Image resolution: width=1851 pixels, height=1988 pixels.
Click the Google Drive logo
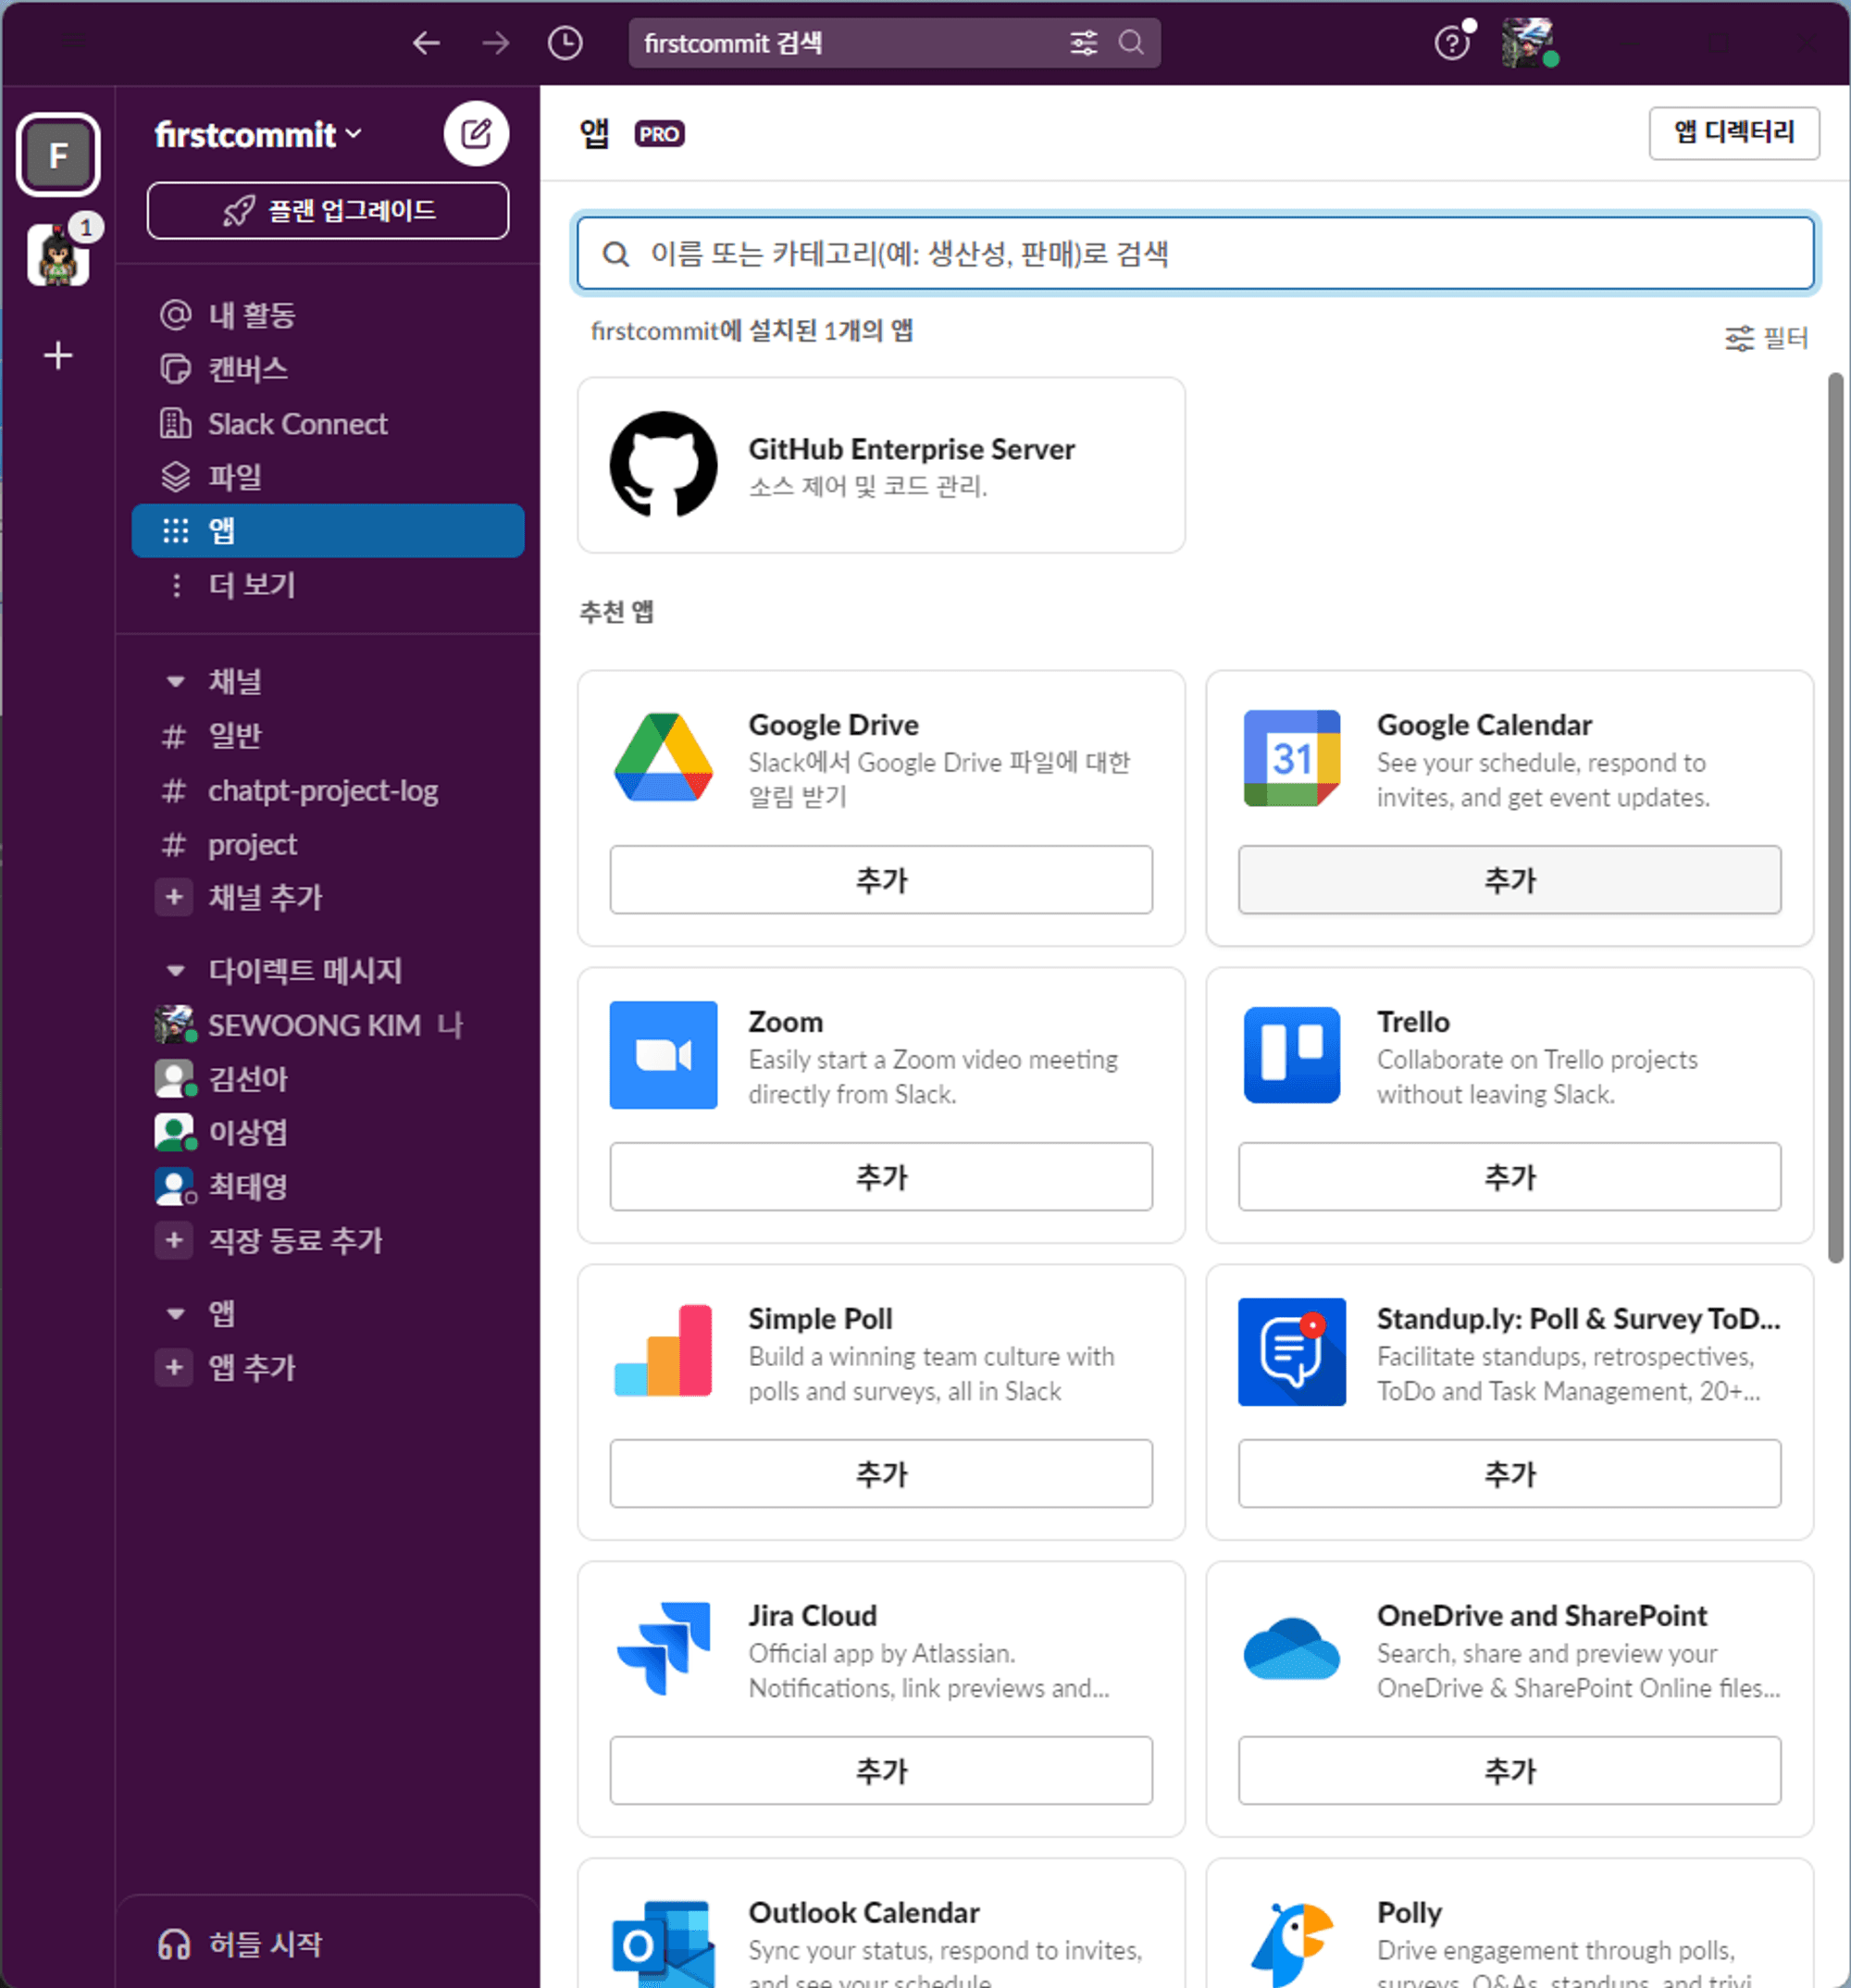664,757
